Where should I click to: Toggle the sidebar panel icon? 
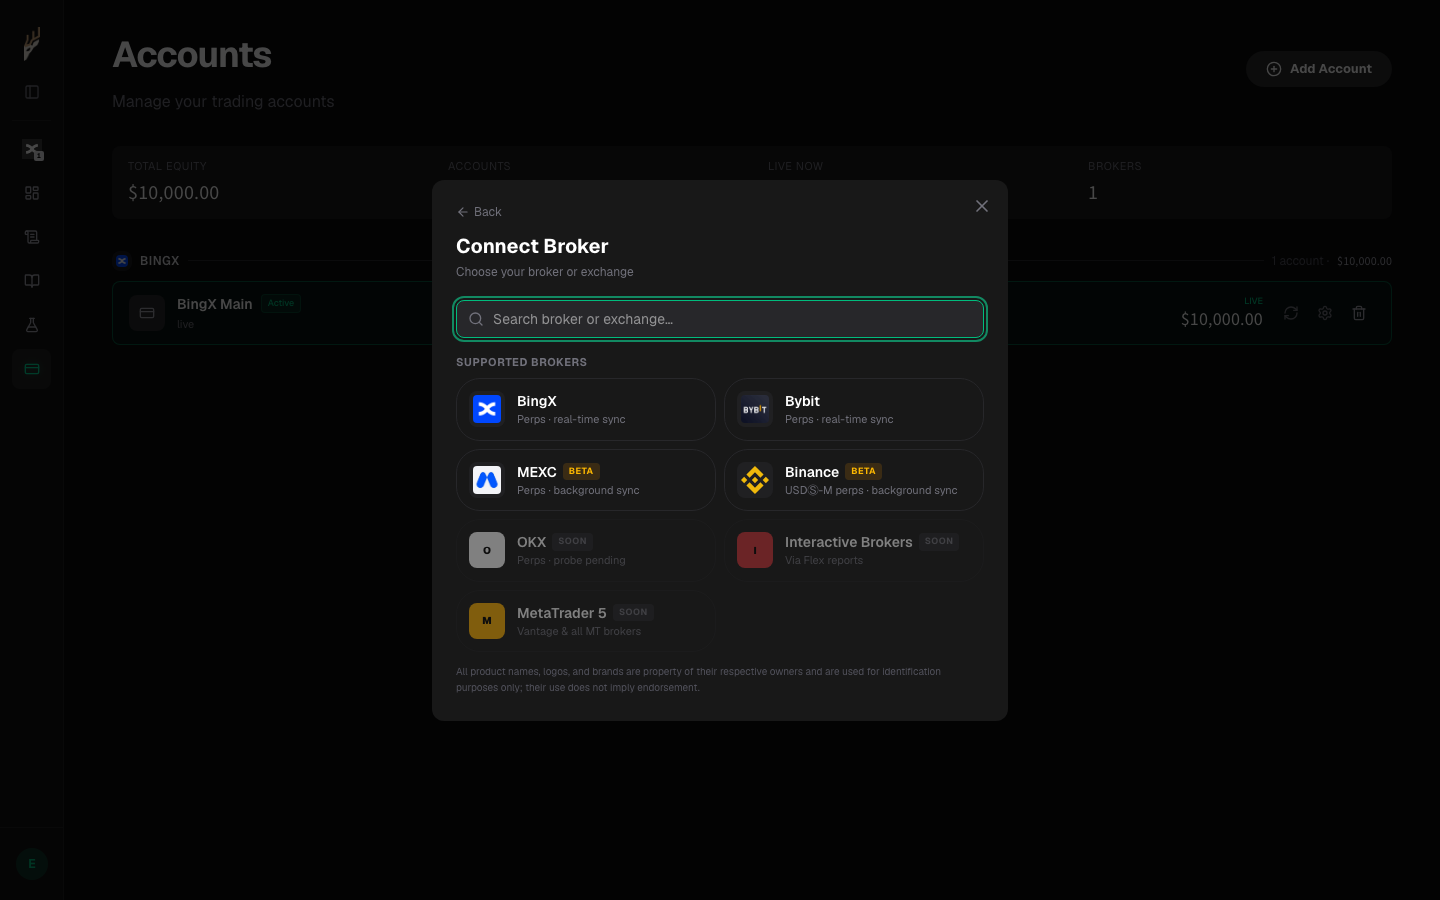pyautogui.click(x=32, y=92)
